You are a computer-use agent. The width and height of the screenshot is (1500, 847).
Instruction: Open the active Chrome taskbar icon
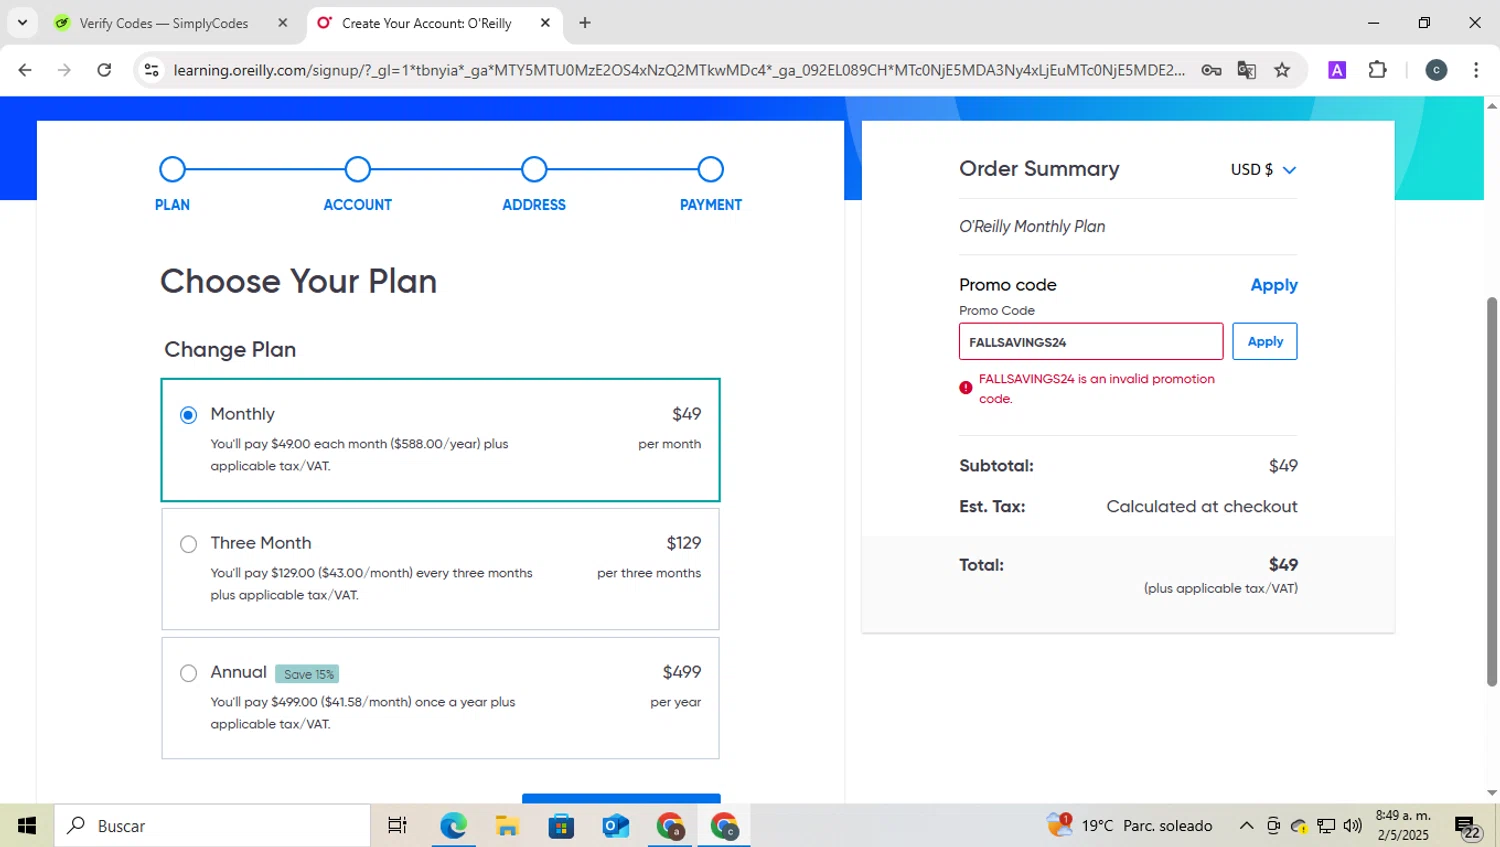click(x=724, y=826)
